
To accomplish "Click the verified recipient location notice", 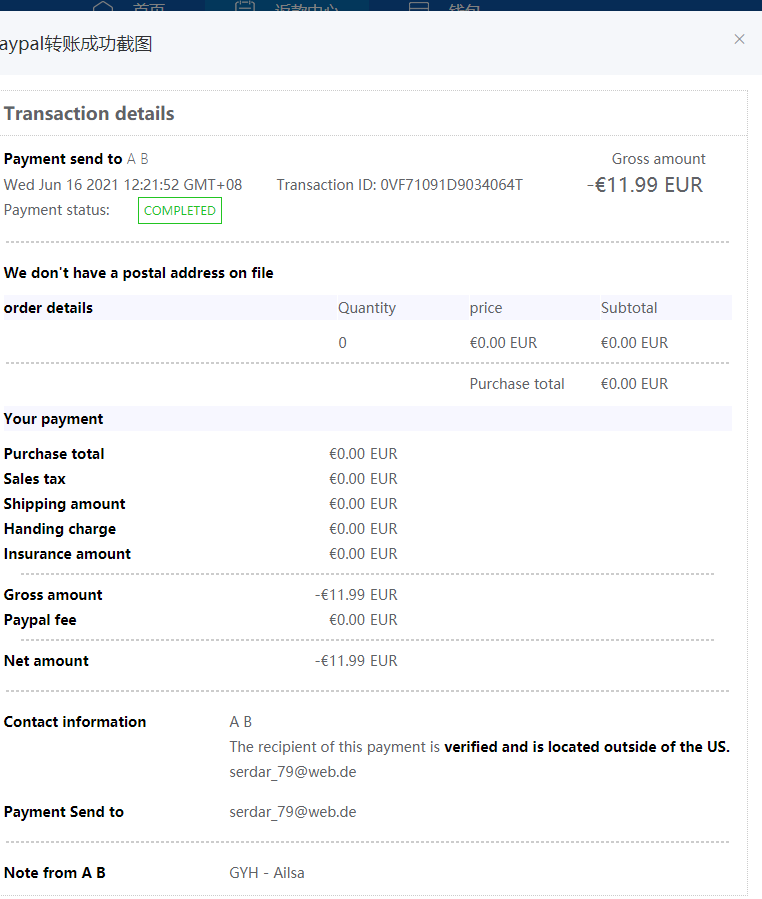I will coord(479,747).
